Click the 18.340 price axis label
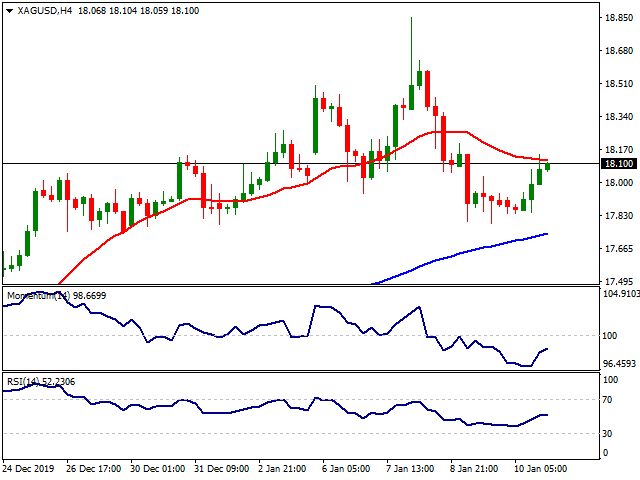640x480 pixels. click(x=619, y=117)
